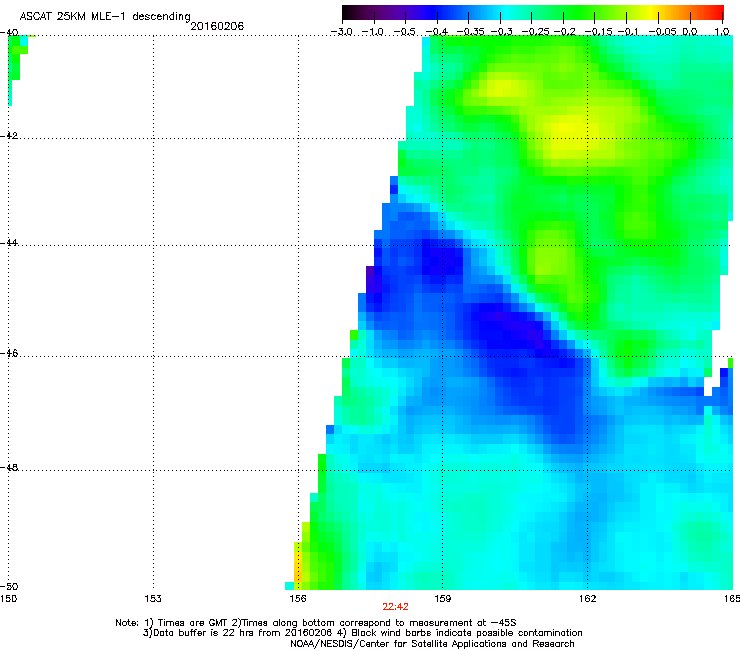The height and width of the screenshot is (650, 740).
Task: Click latitude axis label -50
Action: point(9,586)
